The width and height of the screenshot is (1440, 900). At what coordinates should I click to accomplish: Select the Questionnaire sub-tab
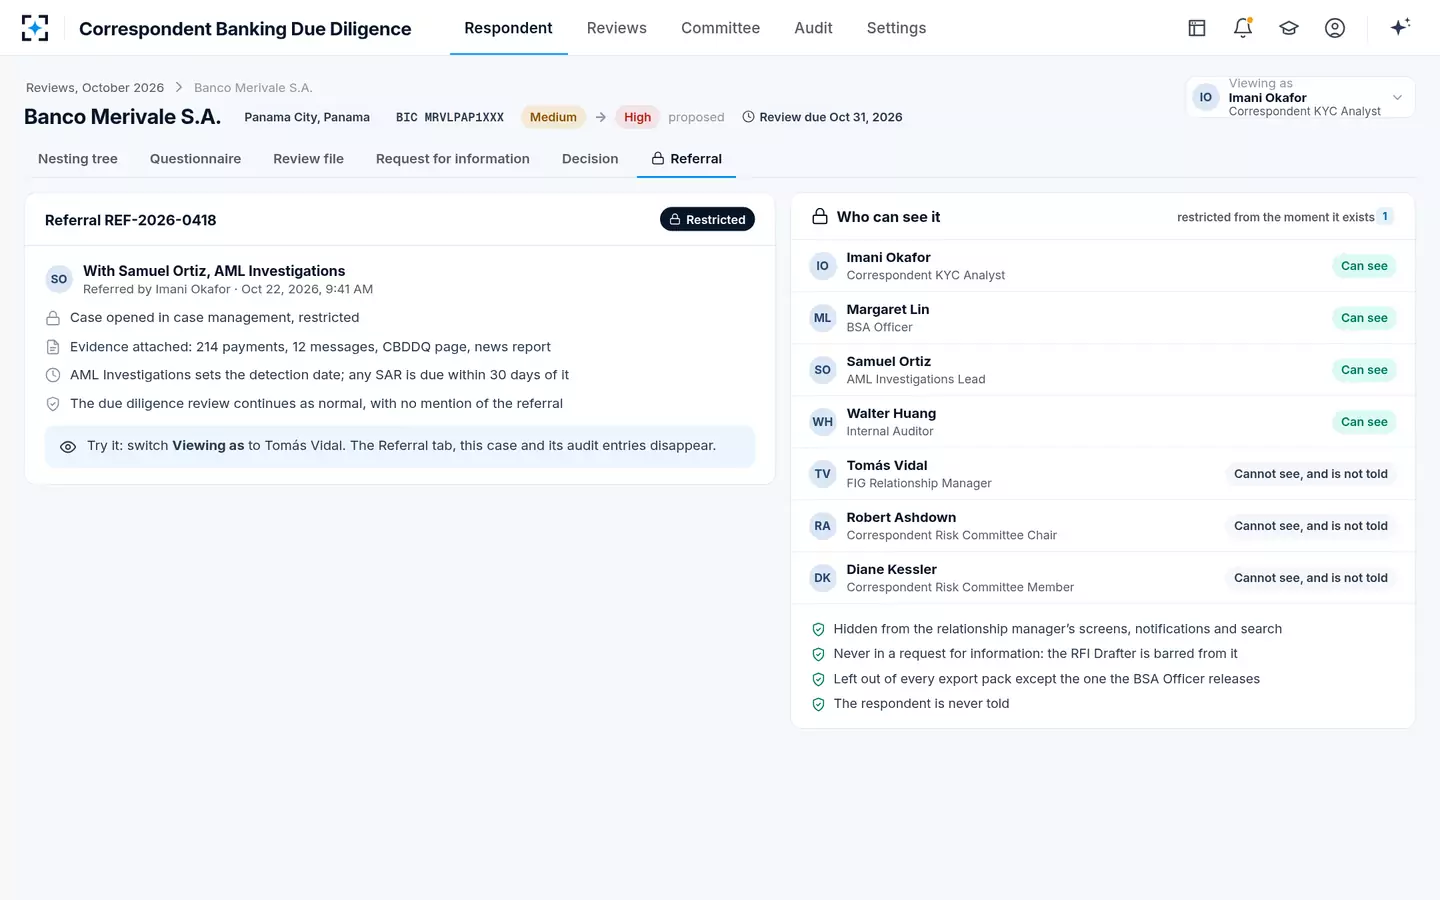coord(195,159)
